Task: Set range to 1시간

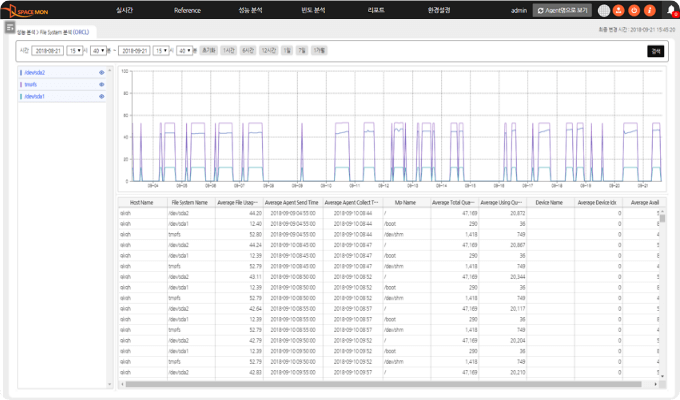Action: pos(229,51)
